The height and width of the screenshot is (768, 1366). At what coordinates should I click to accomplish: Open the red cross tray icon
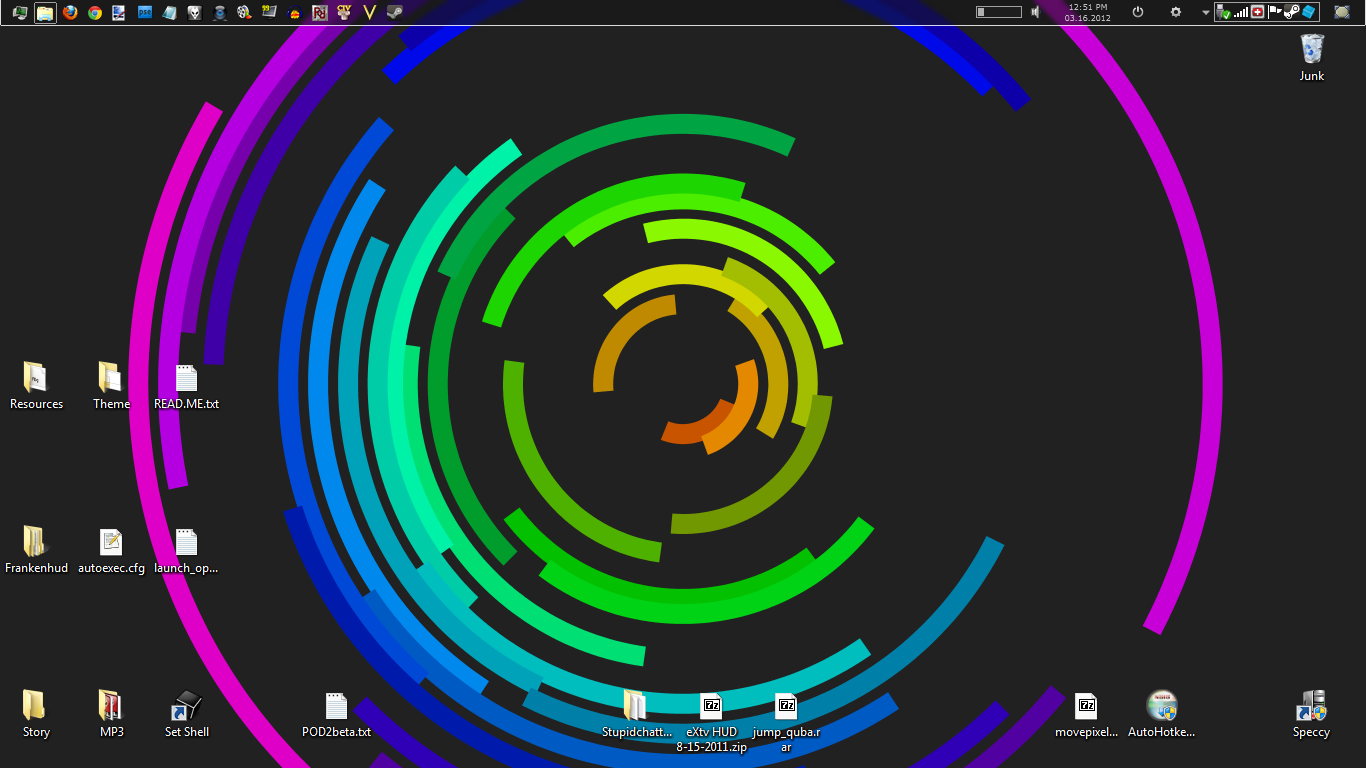[1258, 12]
